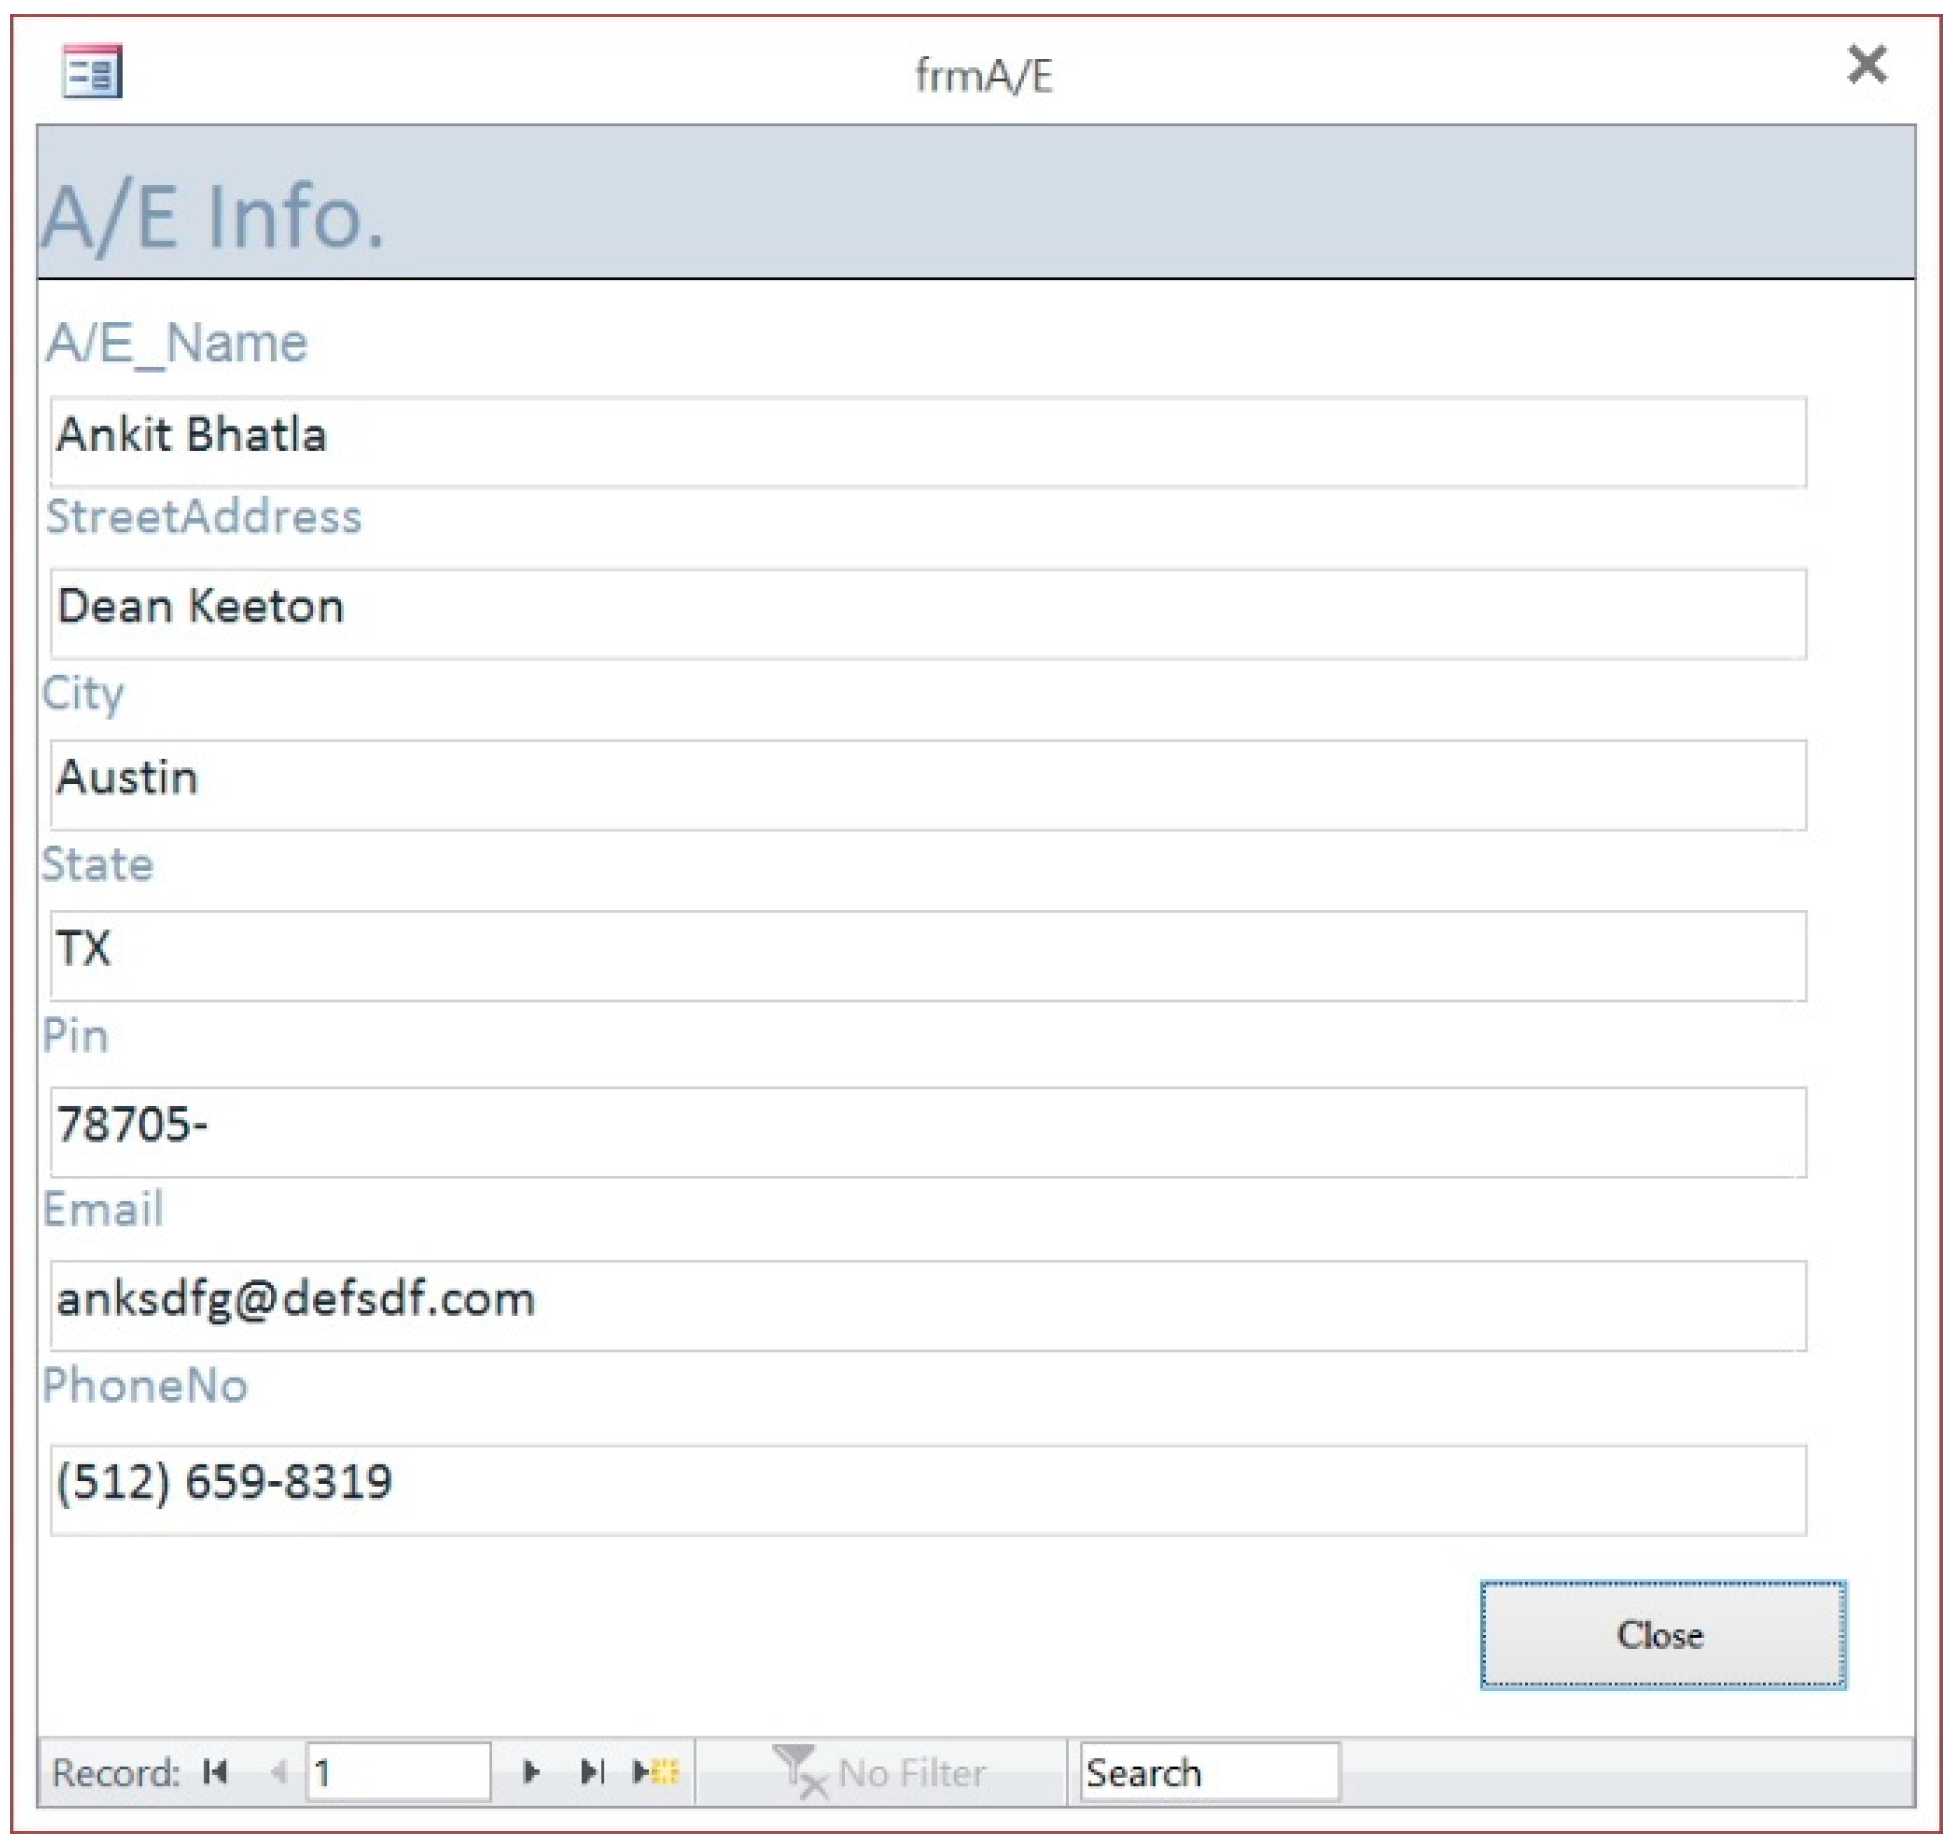Select the StreetAddress field Dean Keeton
The image size is (1953, 1848).
[x=927, y=613]
